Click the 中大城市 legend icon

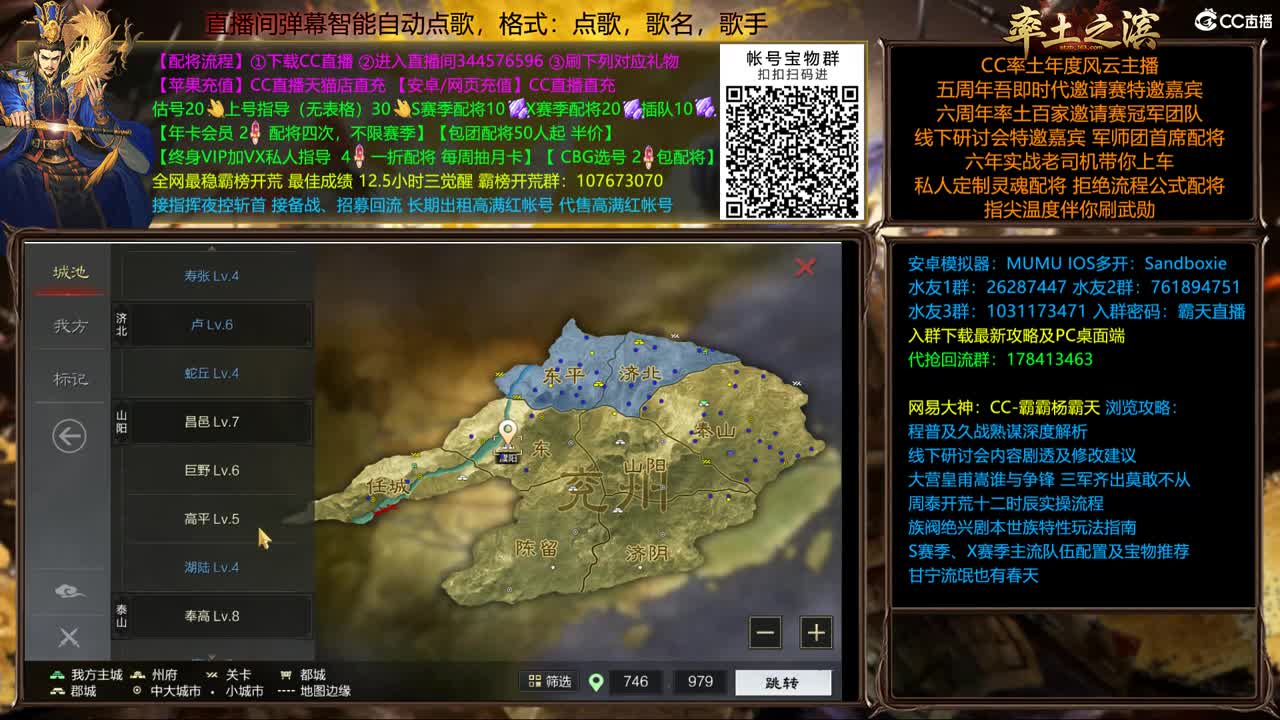138,691
